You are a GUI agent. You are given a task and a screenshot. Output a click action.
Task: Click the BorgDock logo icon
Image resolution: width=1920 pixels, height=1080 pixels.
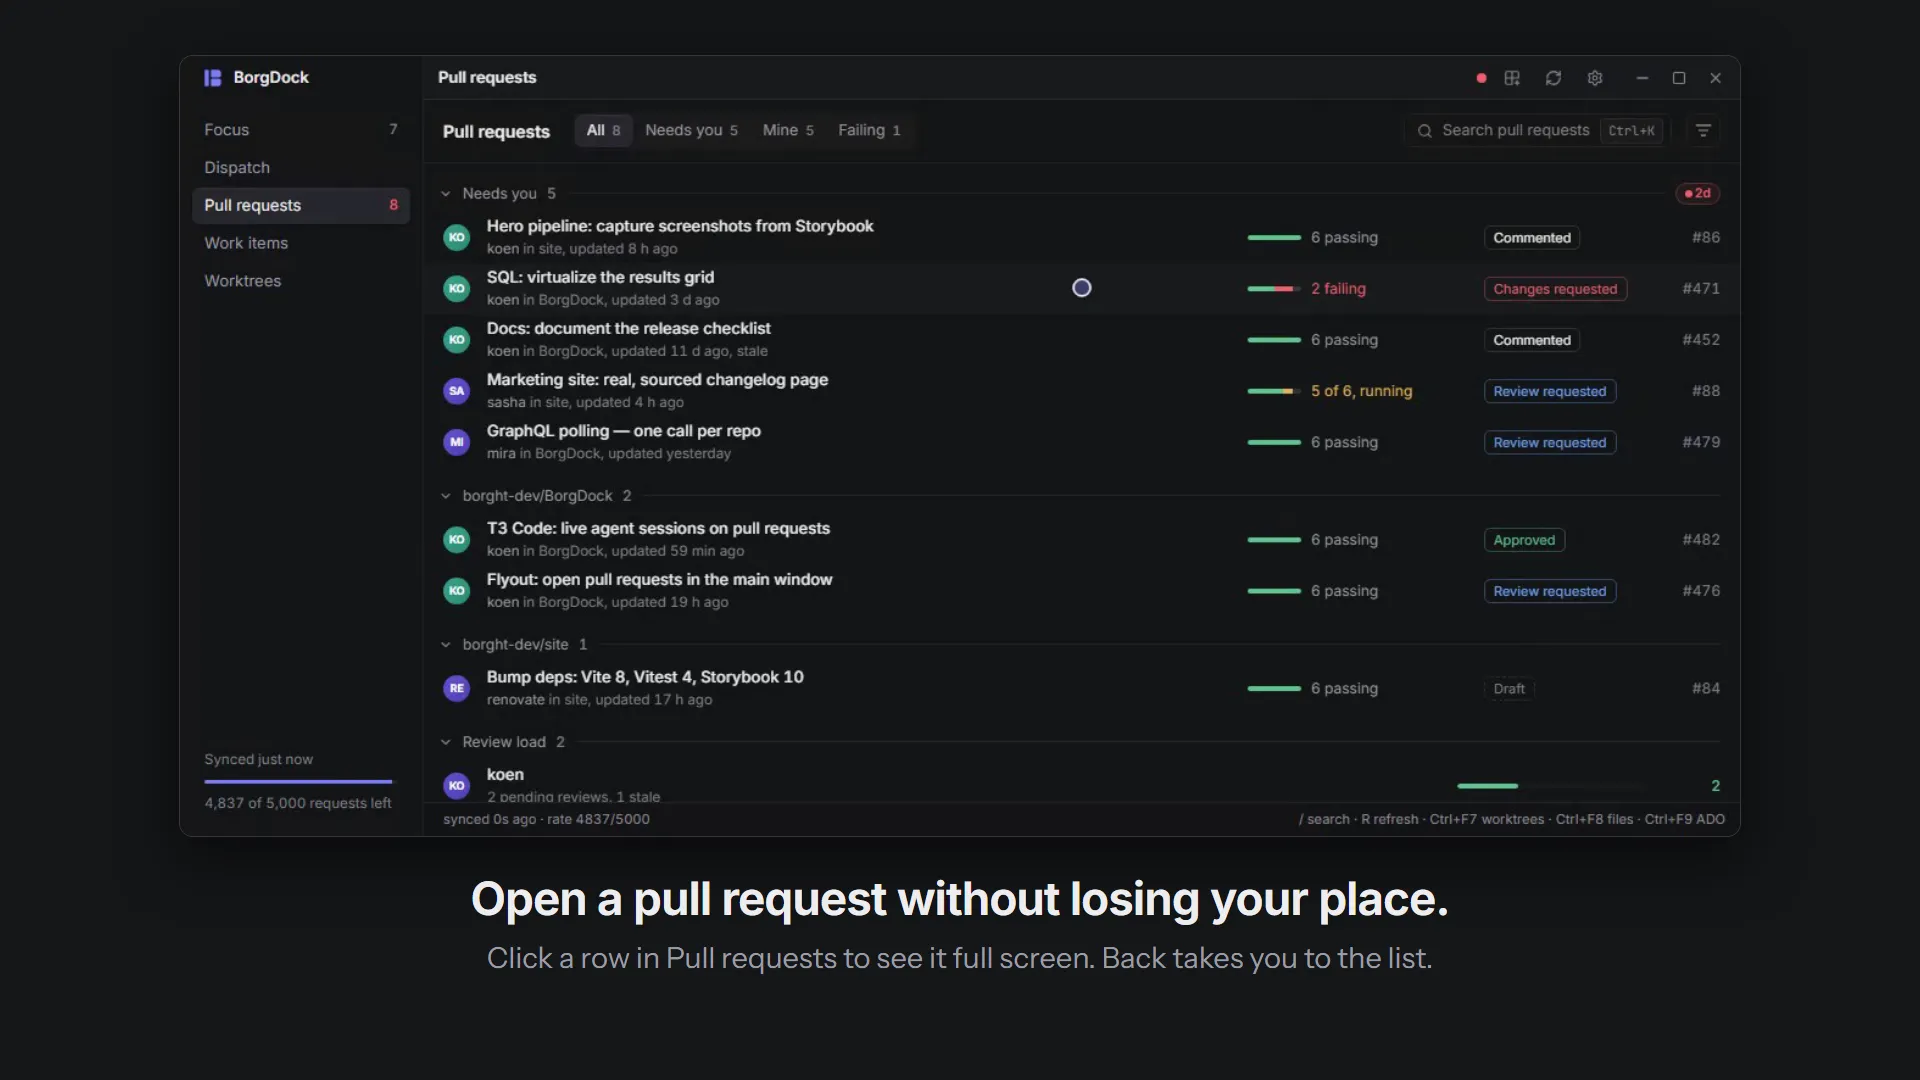click(x=212, y=78)
